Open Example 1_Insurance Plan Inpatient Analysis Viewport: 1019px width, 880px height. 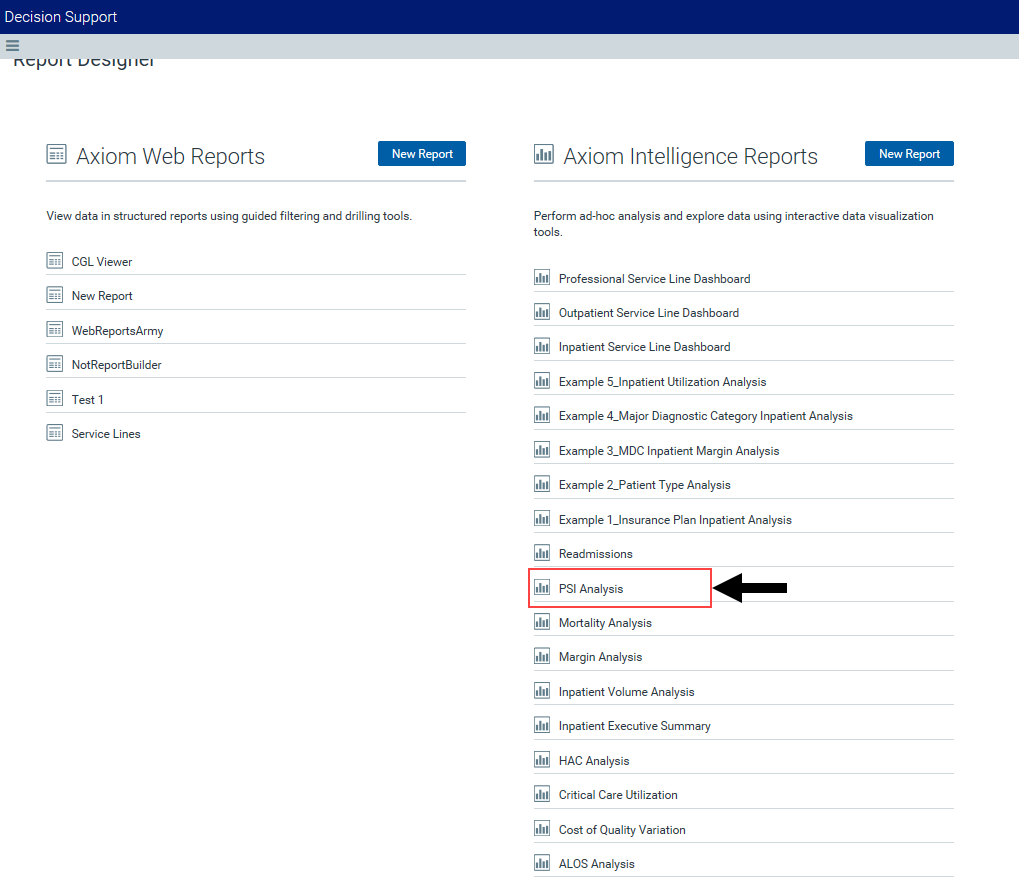coord(675,520)
